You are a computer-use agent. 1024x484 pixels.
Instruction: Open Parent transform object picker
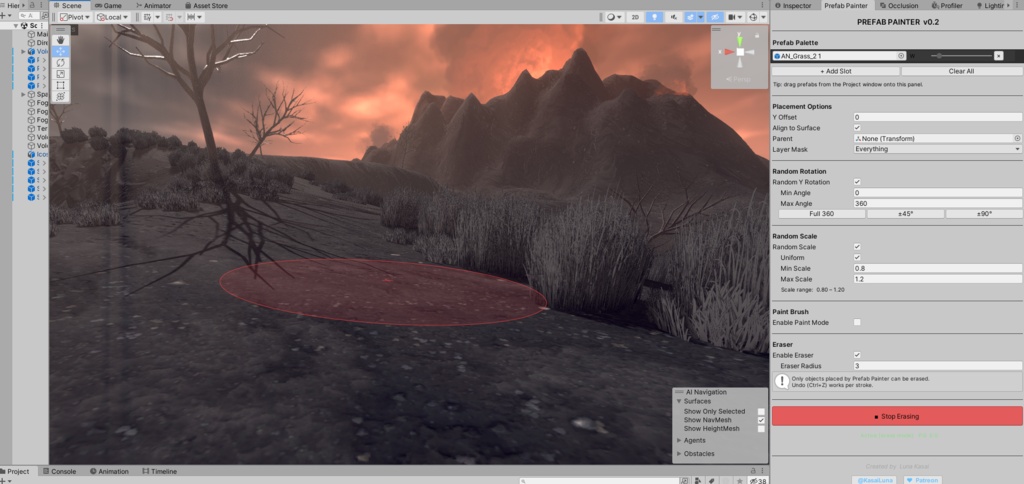(1017, 138)
